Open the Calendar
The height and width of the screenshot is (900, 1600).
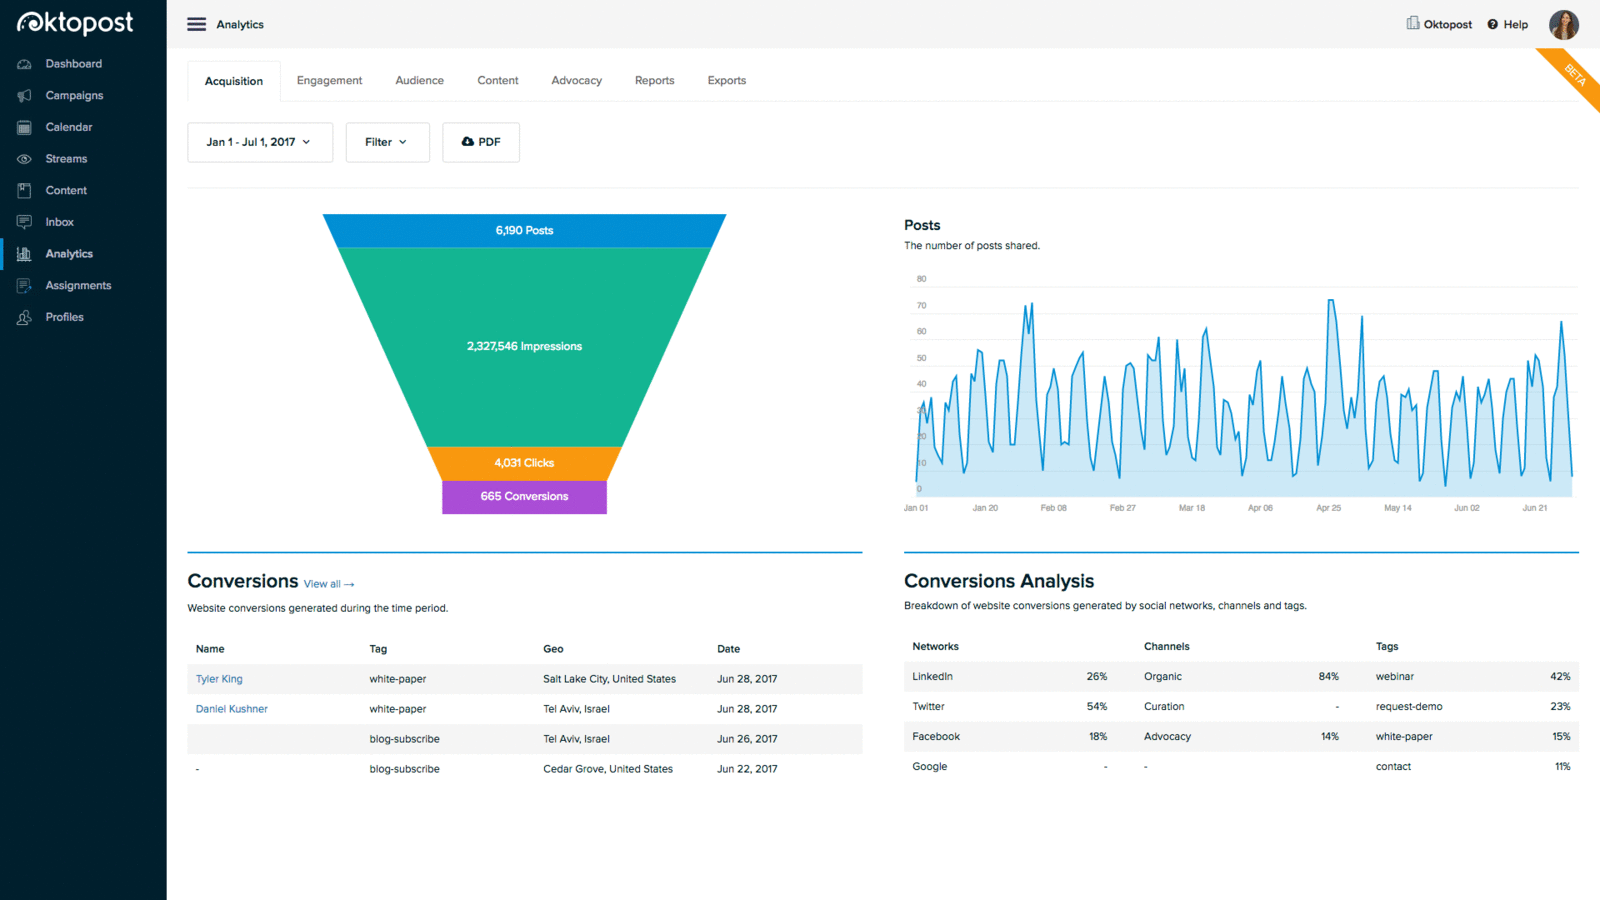coord(68,127)
